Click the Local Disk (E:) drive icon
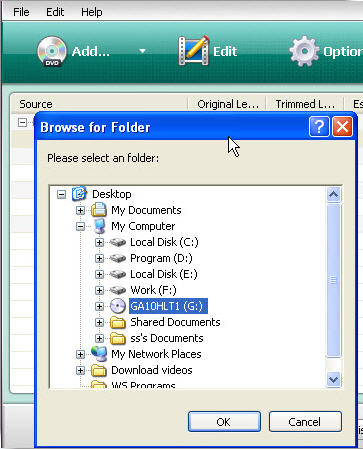The image size is (363, 449). 118,274
